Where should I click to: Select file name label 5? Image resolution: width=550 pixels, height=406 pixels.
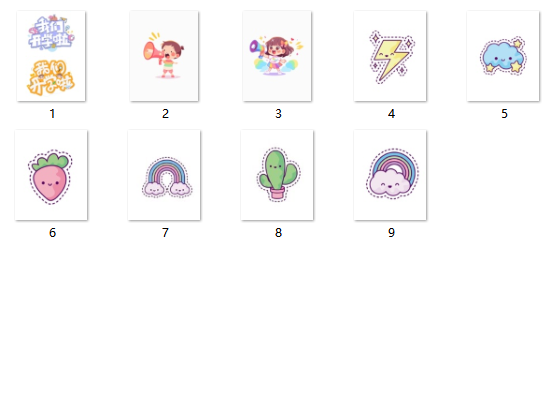(504, 114)
